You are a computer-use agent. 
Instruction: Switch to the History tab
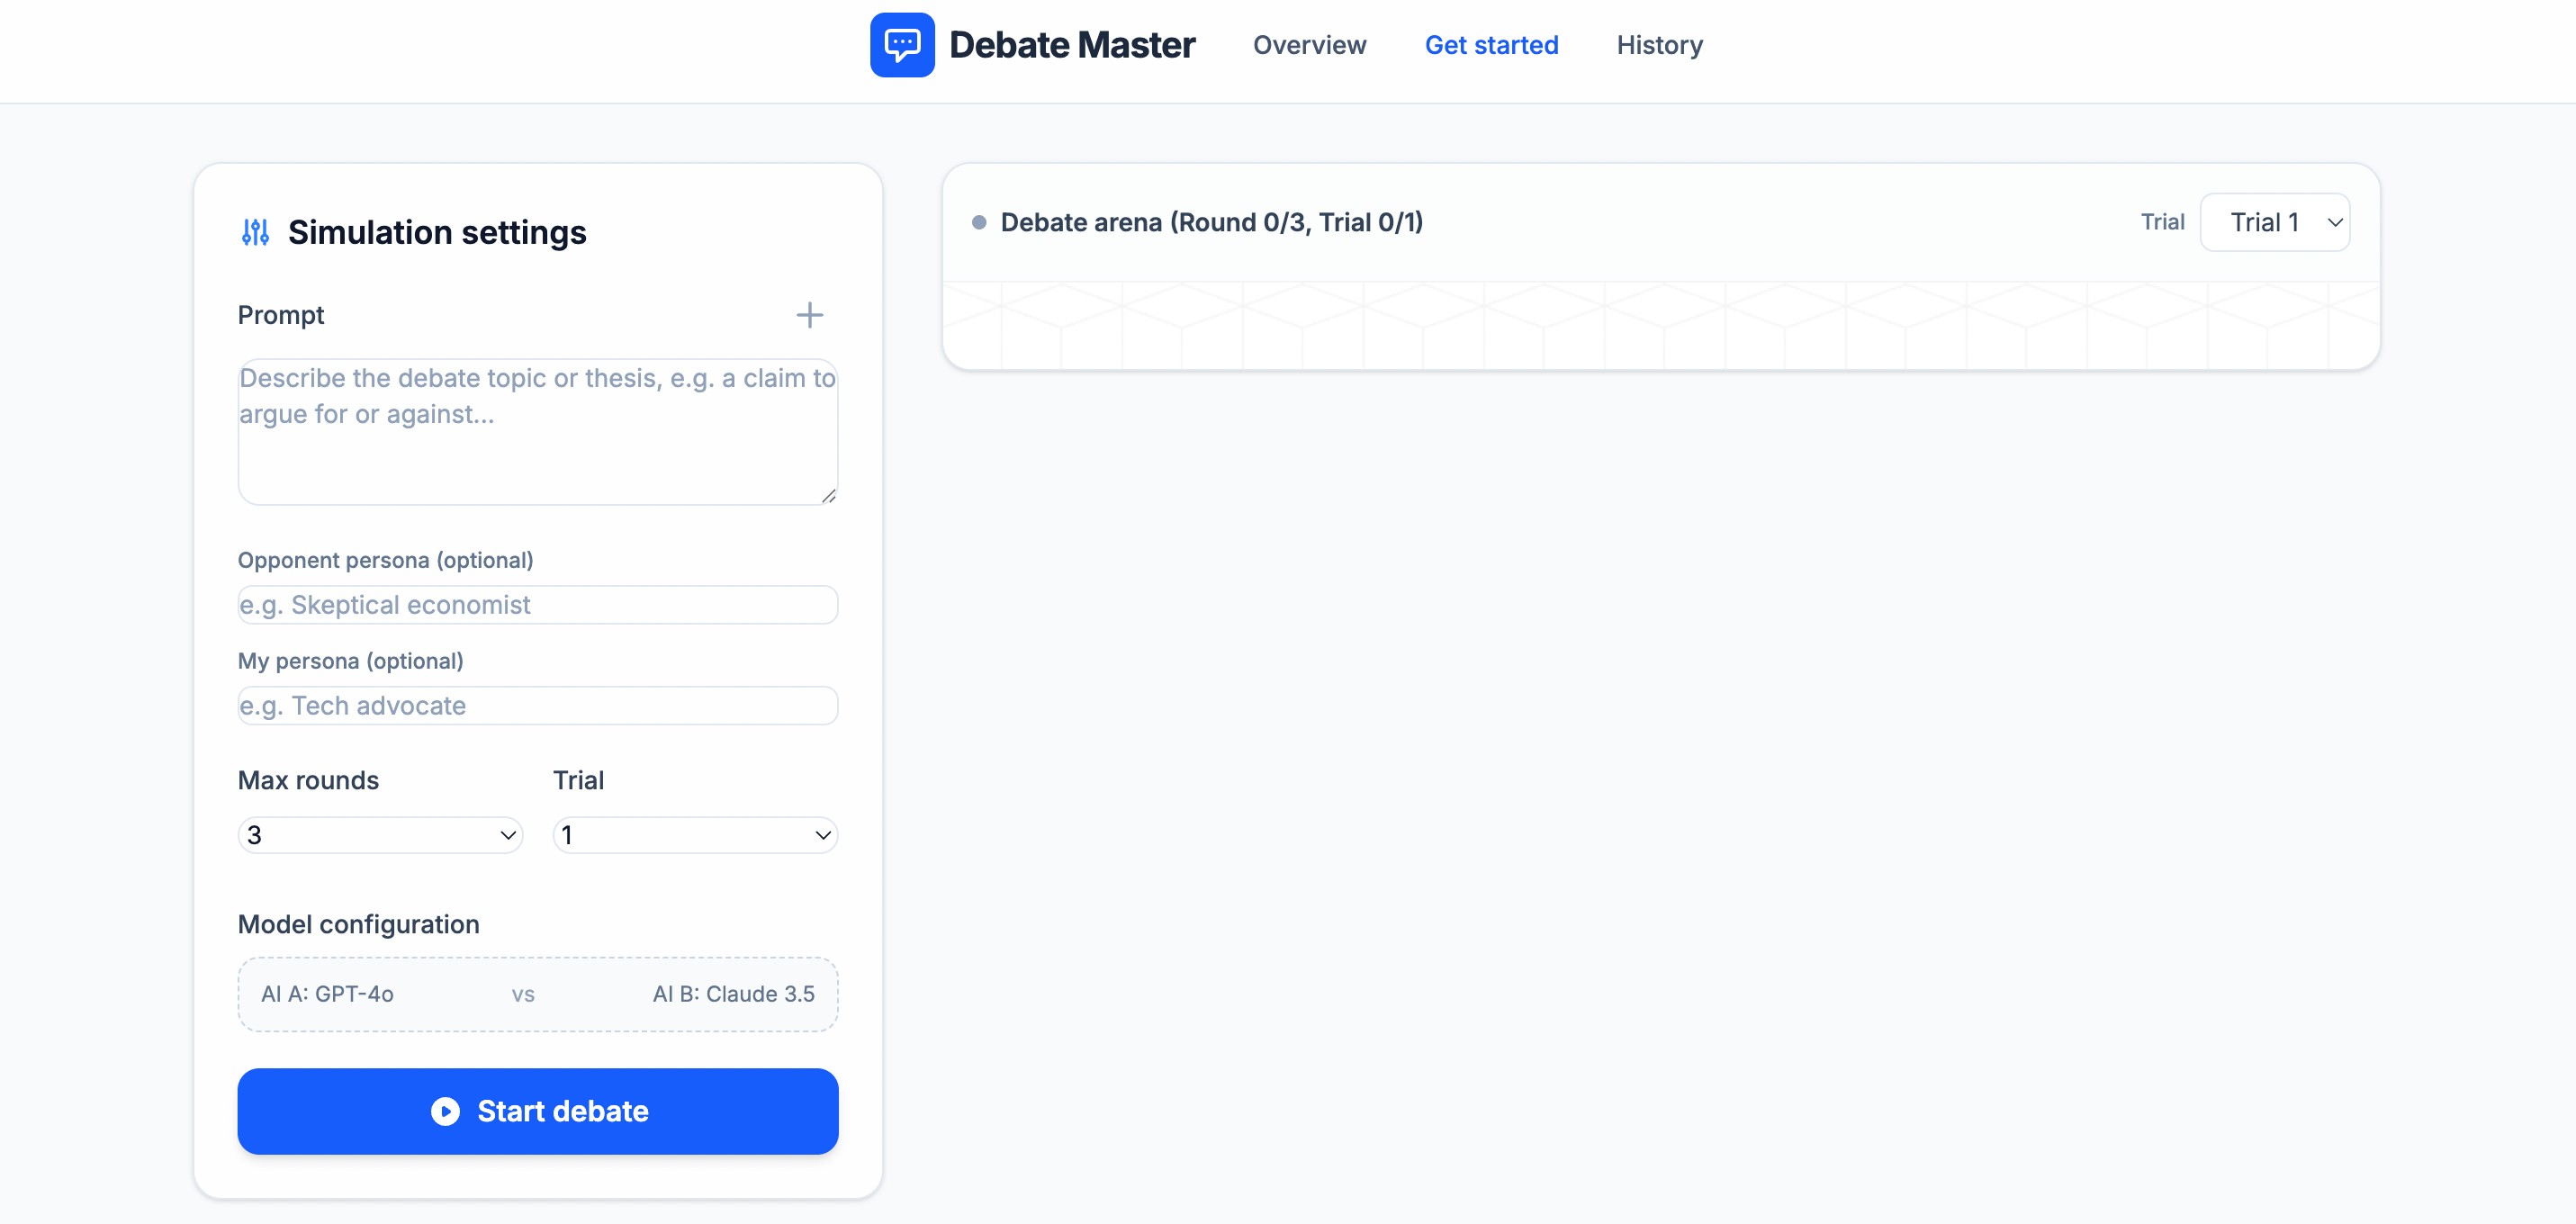tap(1659, 45)
